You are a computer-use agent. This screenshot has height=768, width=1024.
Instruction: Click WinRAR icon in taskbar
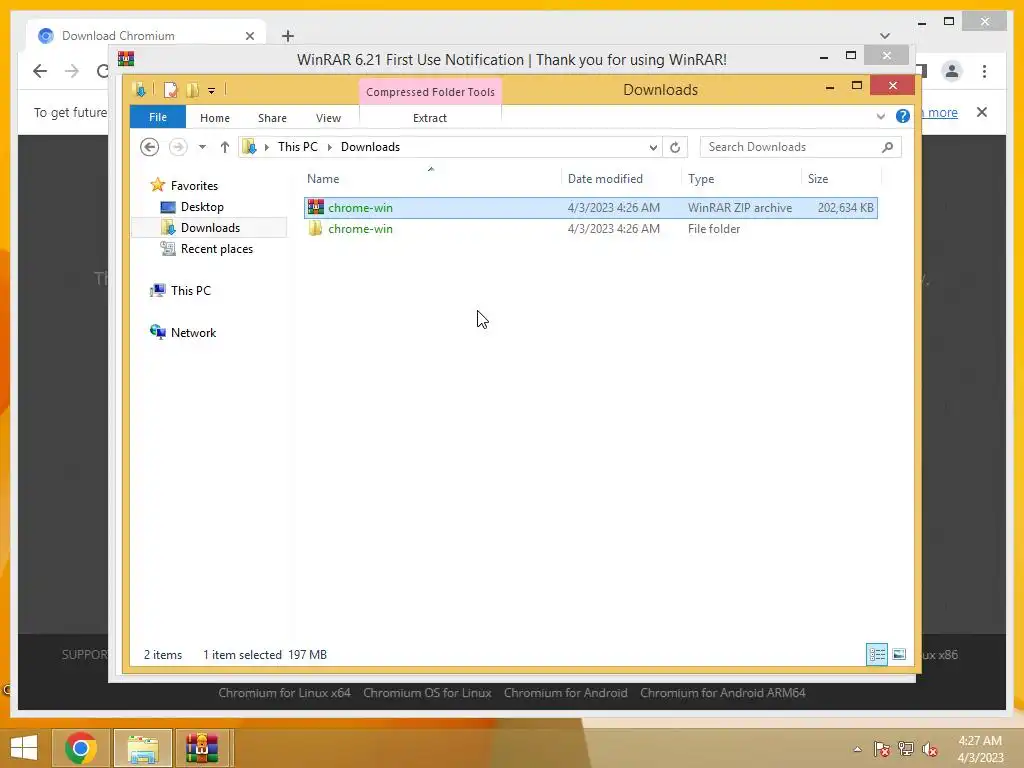click(202, 748)
